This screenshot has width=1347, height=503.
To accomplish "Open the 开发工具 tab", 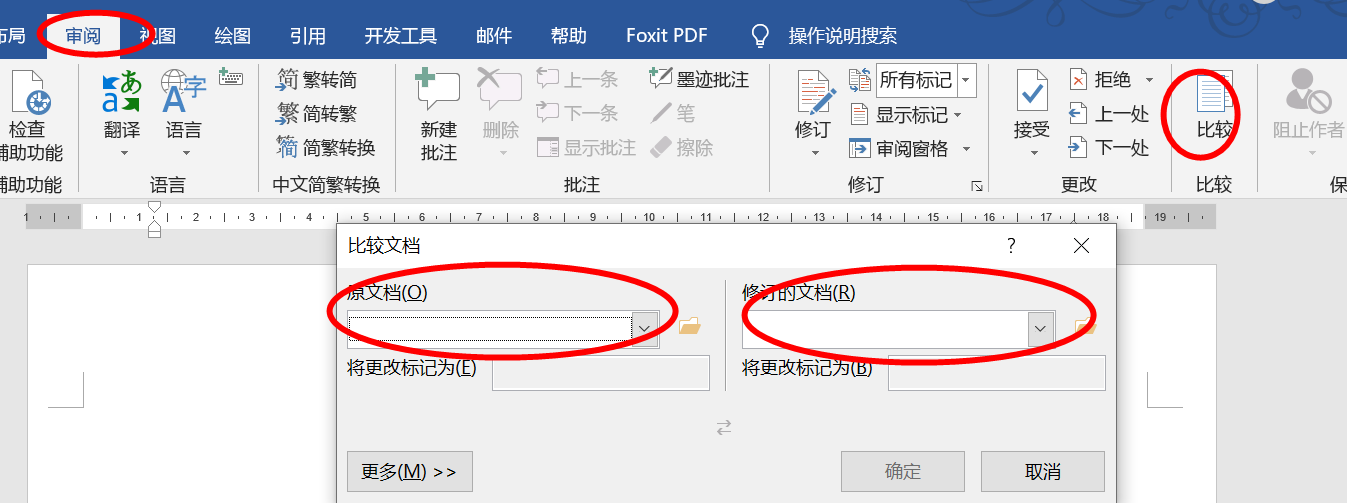I will point(401,36).
